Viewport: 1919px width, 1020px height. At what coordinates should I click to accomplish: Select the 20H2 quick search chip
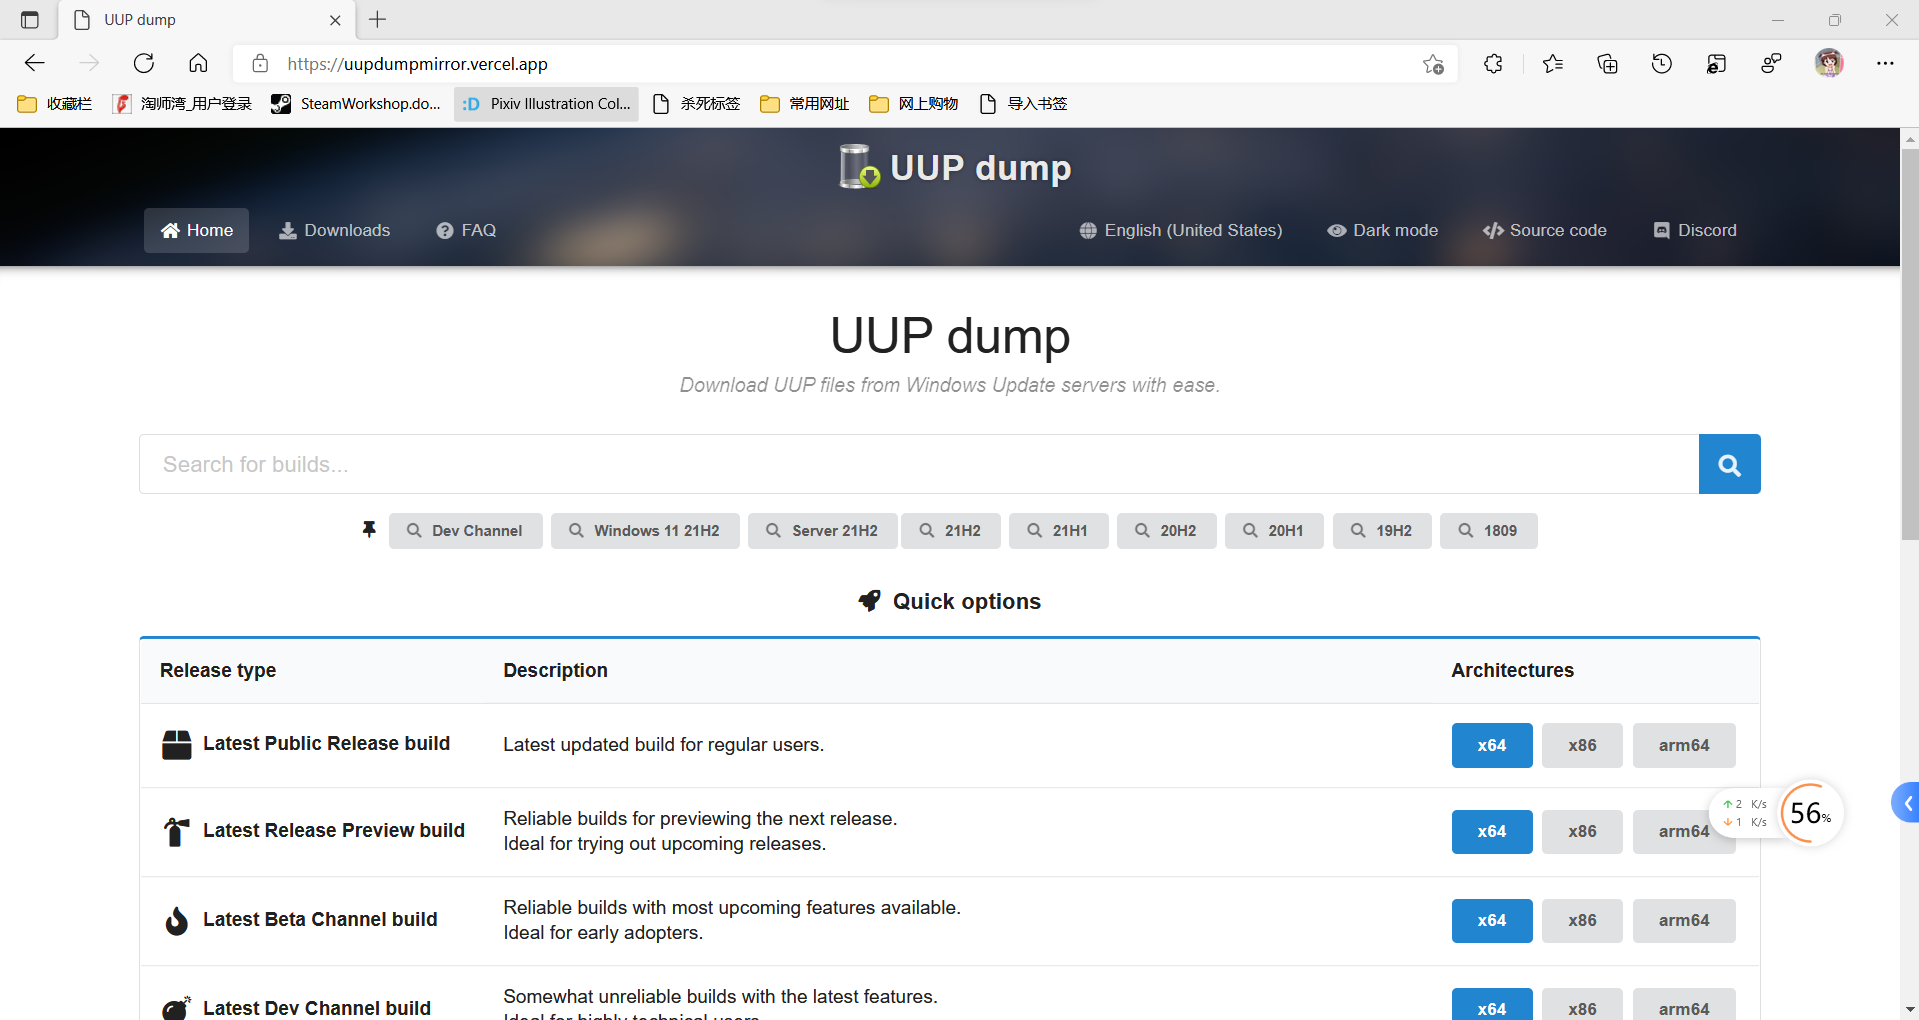[1166, 531]
